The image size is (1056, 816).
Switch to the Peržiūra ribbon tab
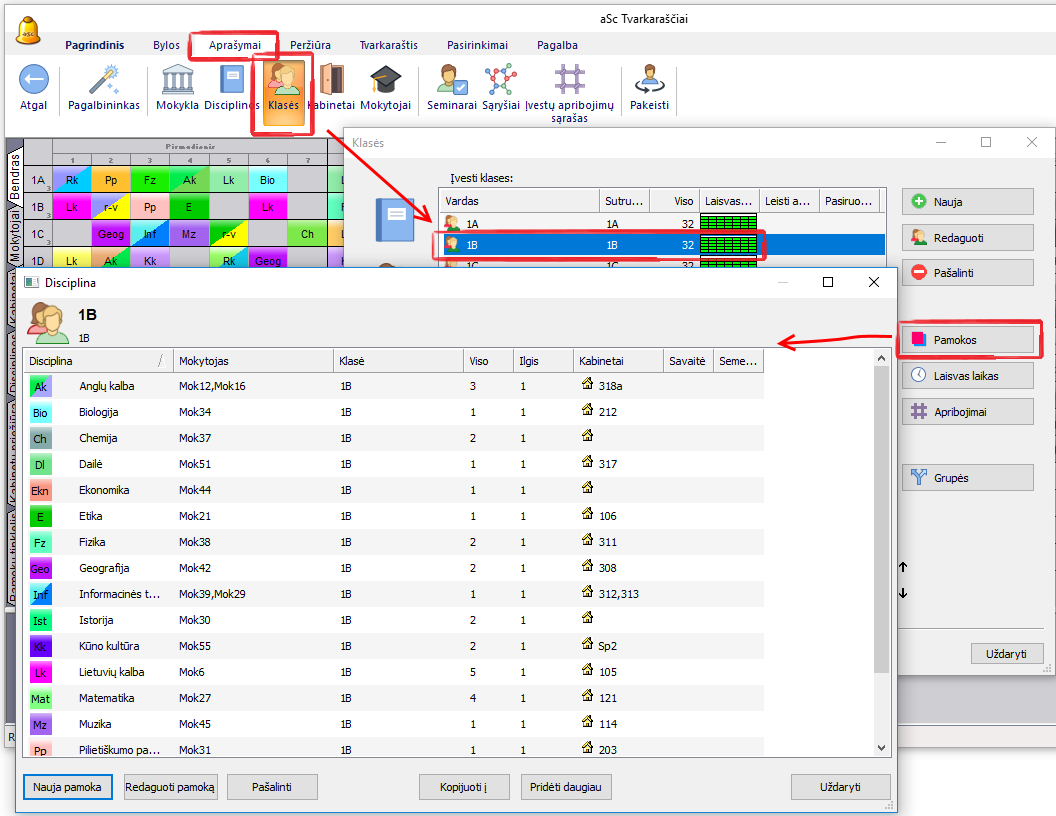point(310,45)
